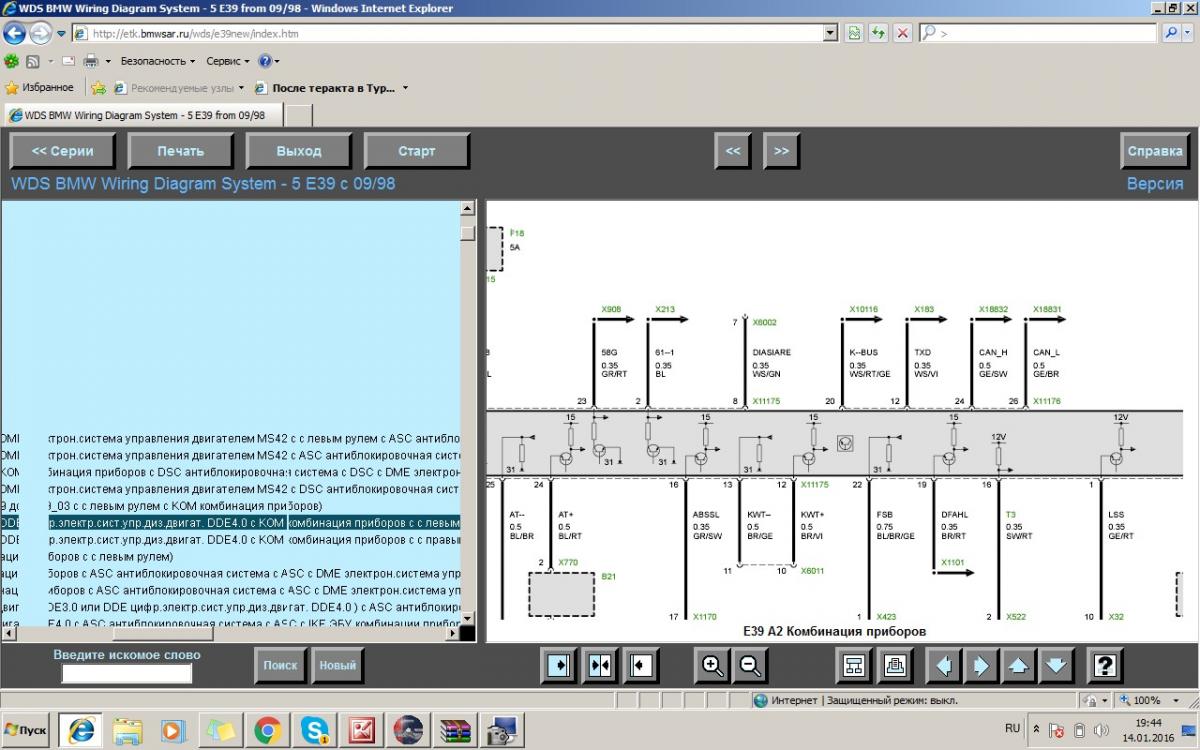Screen dimensions: 1200x750
Task: Open the 'После теракта в Тур...' favorite link
Action: point(332,88)
